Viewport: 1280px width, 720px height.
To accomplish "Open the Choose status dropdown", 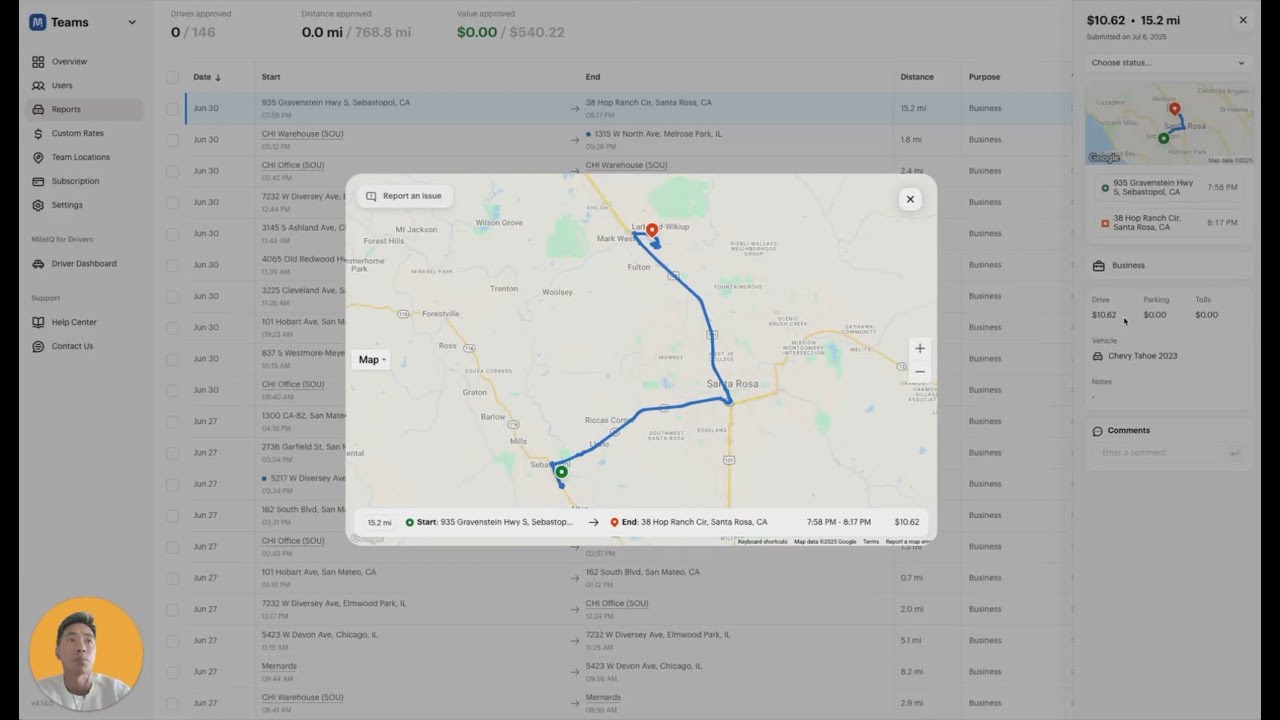I will (x=1168, y=63).
